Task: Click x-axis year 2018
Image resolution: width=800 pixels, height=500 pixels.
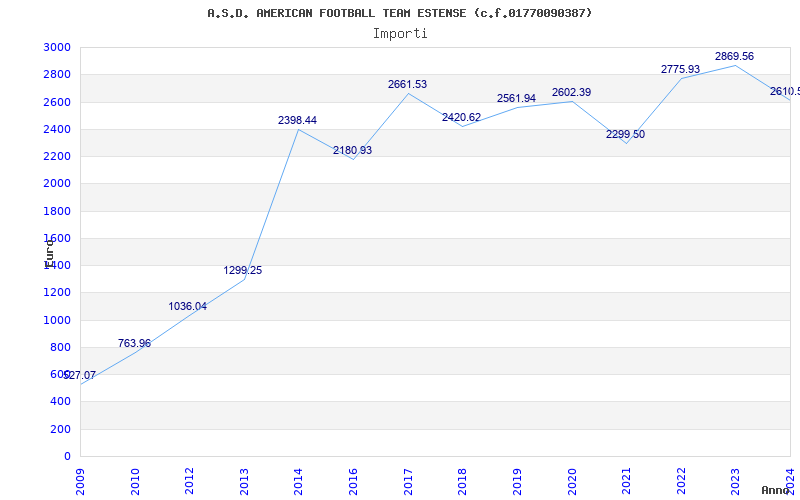Action: tap(462, 481)
